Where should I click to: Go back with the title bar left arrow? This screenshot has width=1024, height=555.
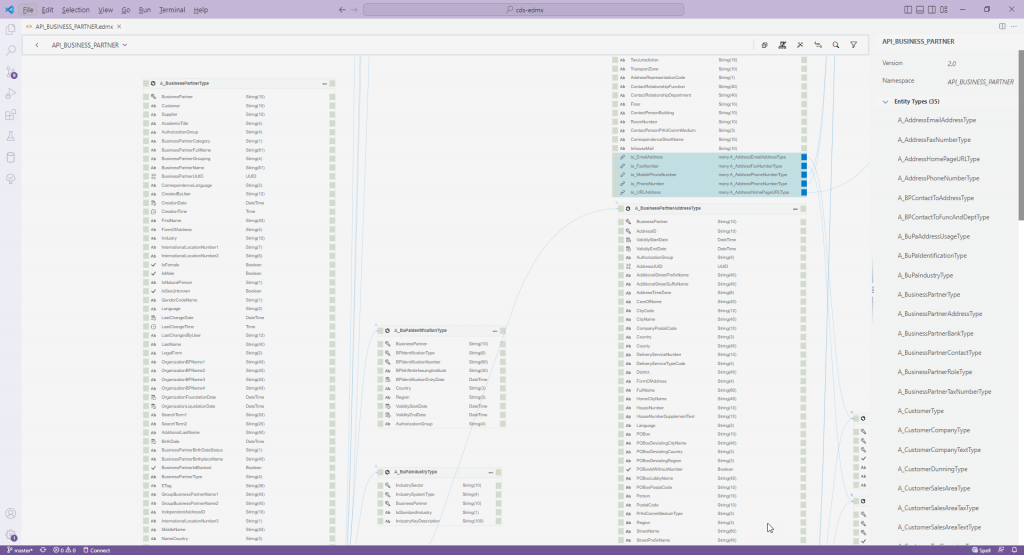(x=342, y=10)
